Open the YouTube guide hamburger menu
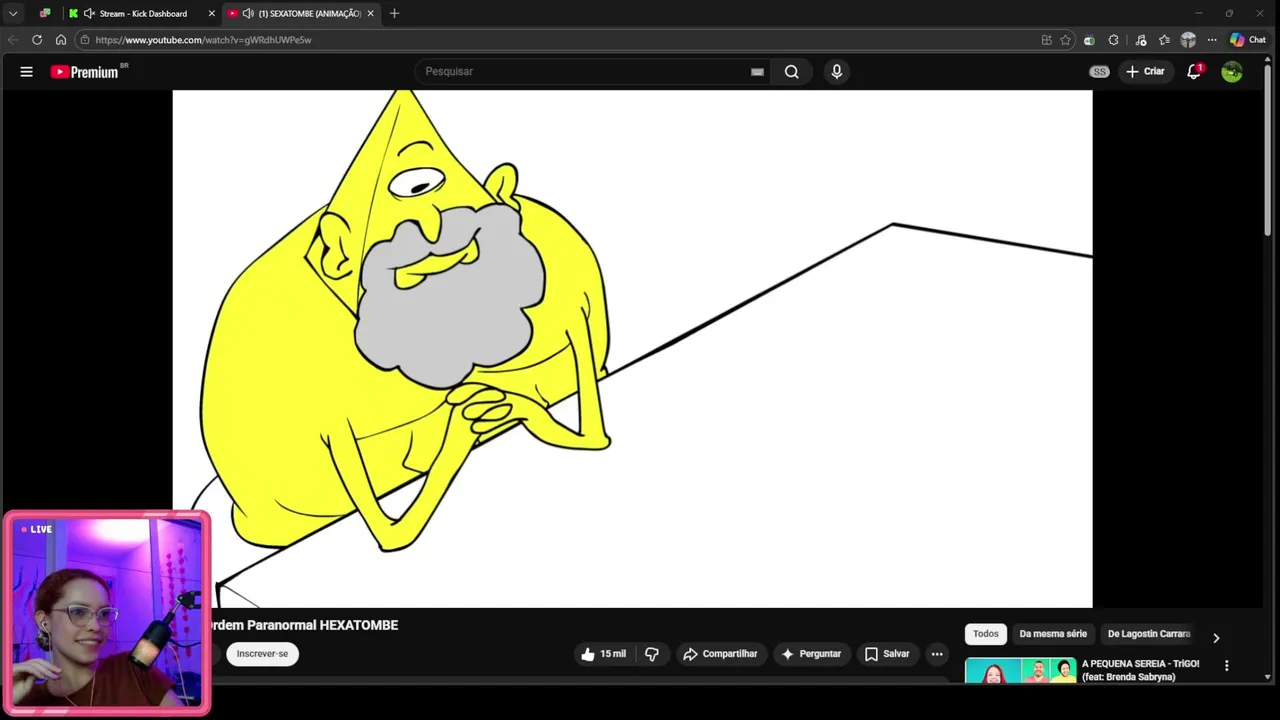Screen dimensions: 1280x720 (27, 72)
